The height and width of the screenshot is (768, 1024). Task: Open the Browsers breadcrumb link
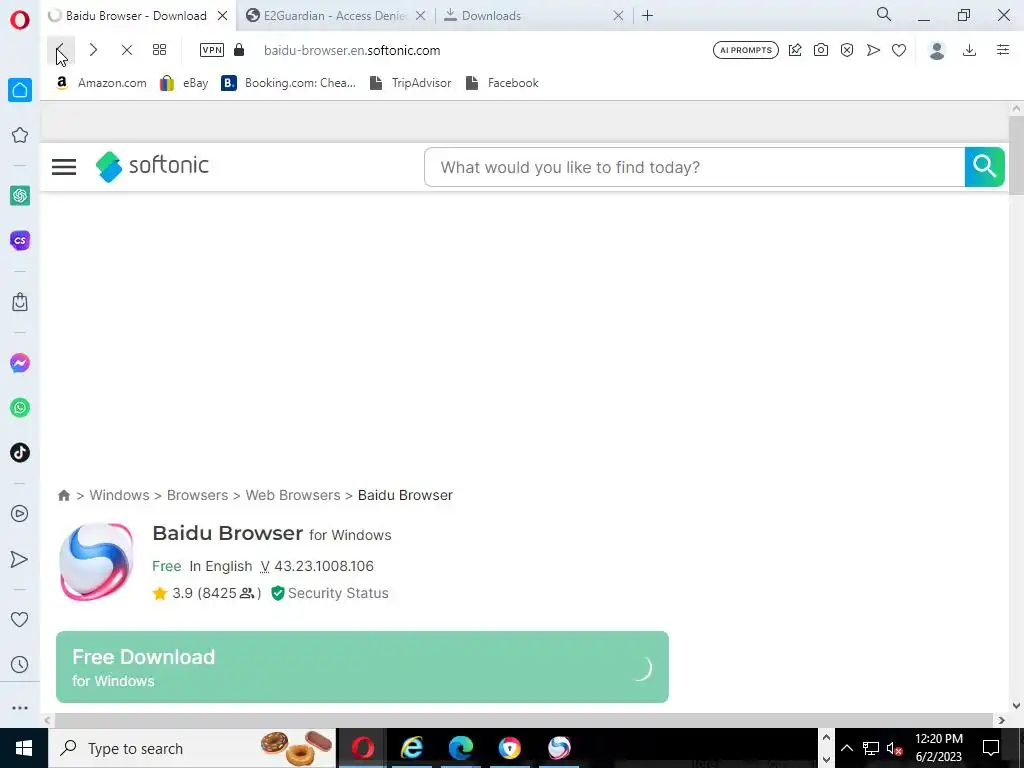pos(197,495)
